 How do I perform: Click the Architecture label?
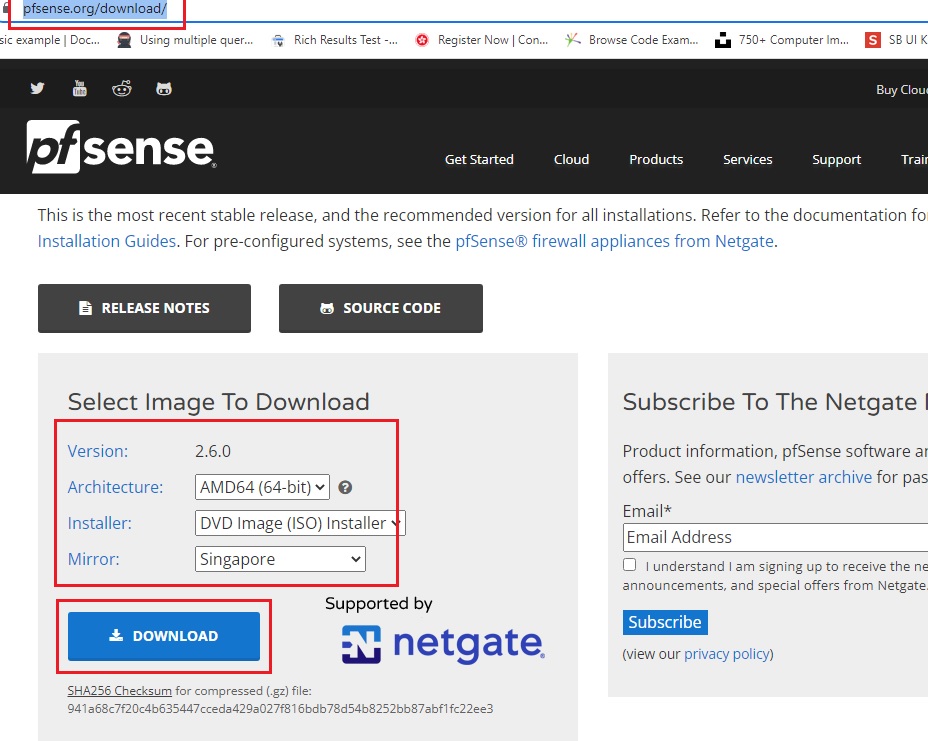(115, 487)
